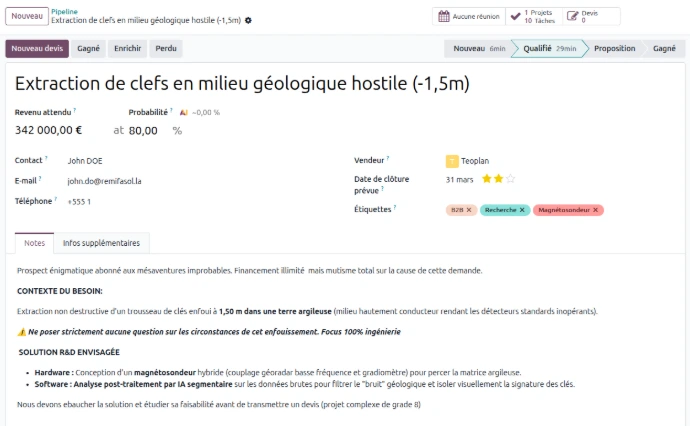The width and height of the screenshot is (690, 426).
Task: Move the opportunity to Proposition stage
Action: click(614, 48)
